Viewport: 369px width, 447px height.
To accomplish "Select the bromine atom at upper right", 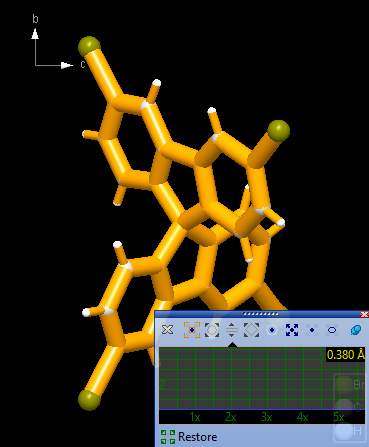I will pyautogui.click(x=279, y=131).
